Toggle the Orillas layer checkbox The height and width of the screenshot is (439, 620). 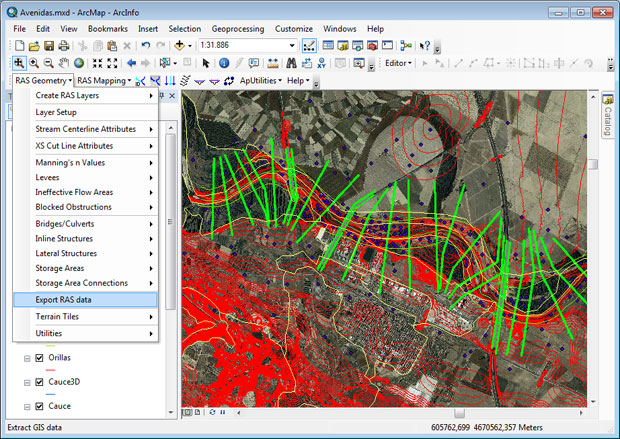[39, 358]
